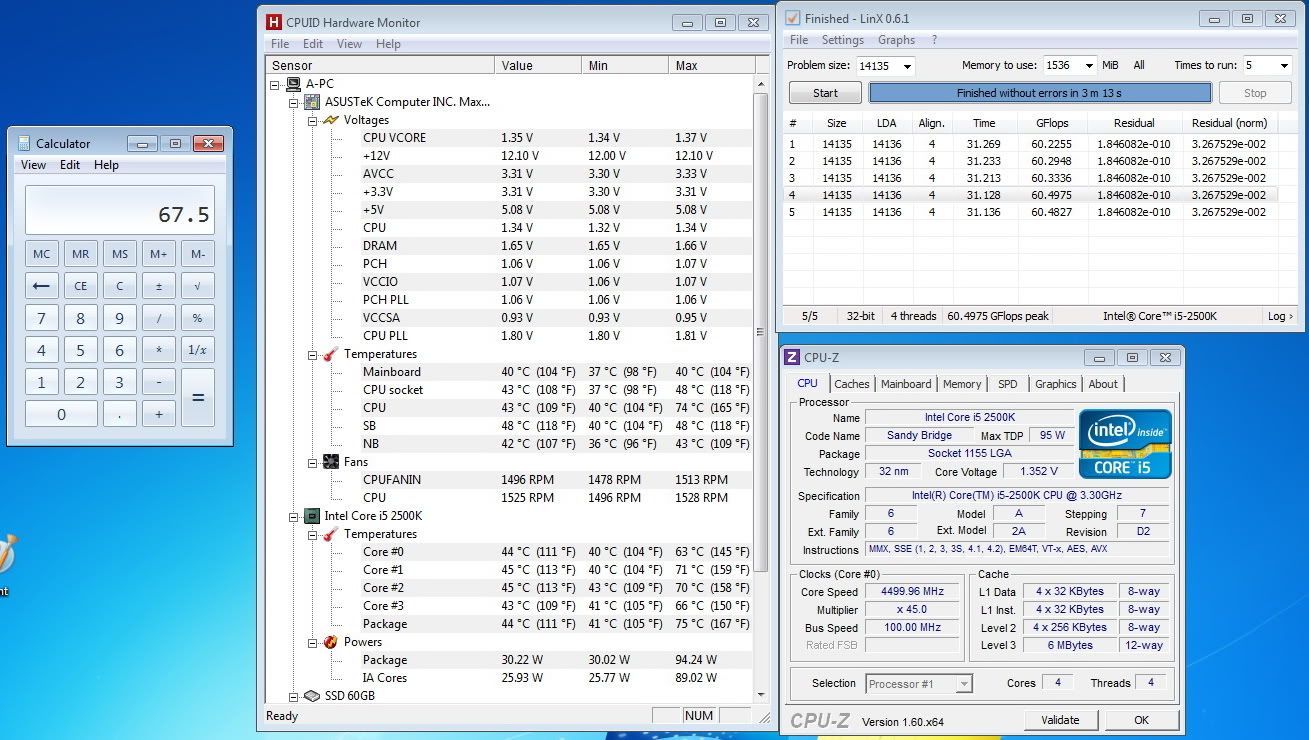Switch to CPU-Z Memory tab
The height and width of the screenshot is (740, 1309).
point(961,384)
